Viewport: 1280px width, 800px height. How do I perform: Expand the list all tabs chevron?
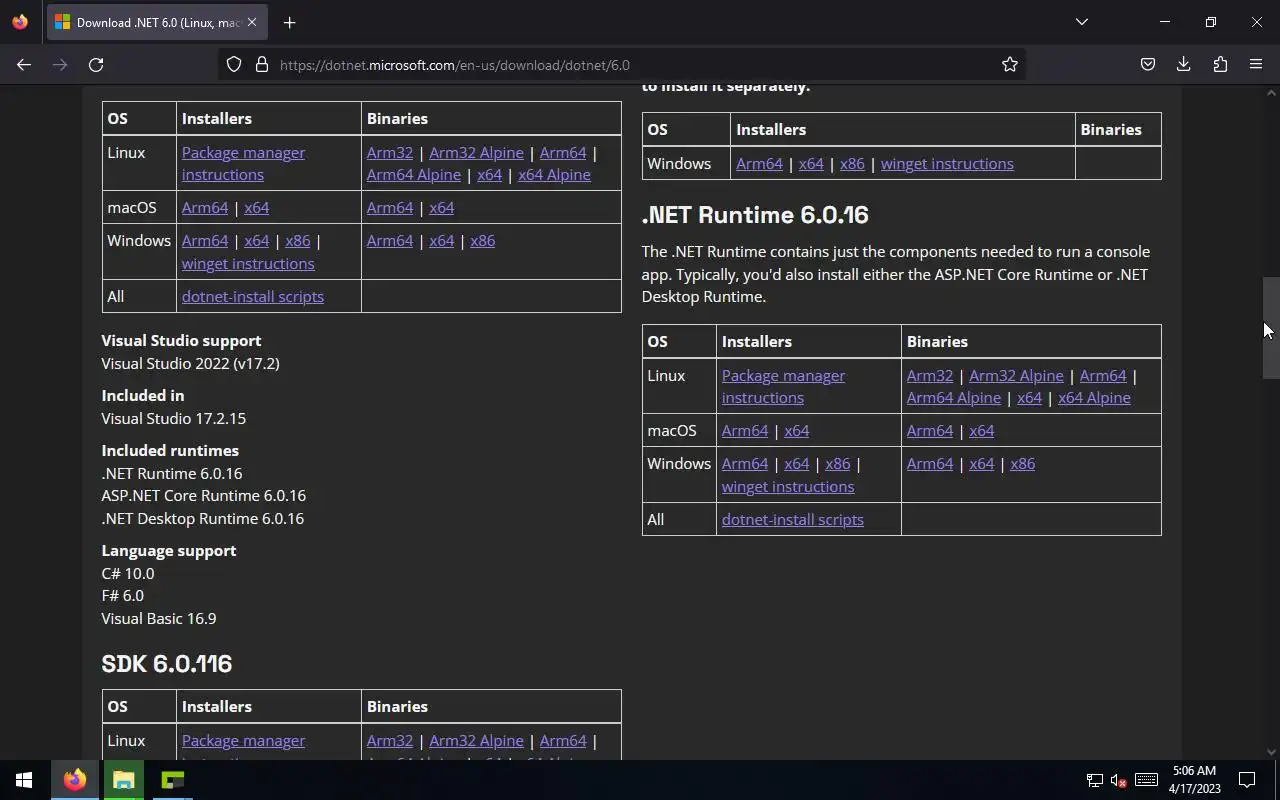pyautogui.click(x=1081, y=22)
